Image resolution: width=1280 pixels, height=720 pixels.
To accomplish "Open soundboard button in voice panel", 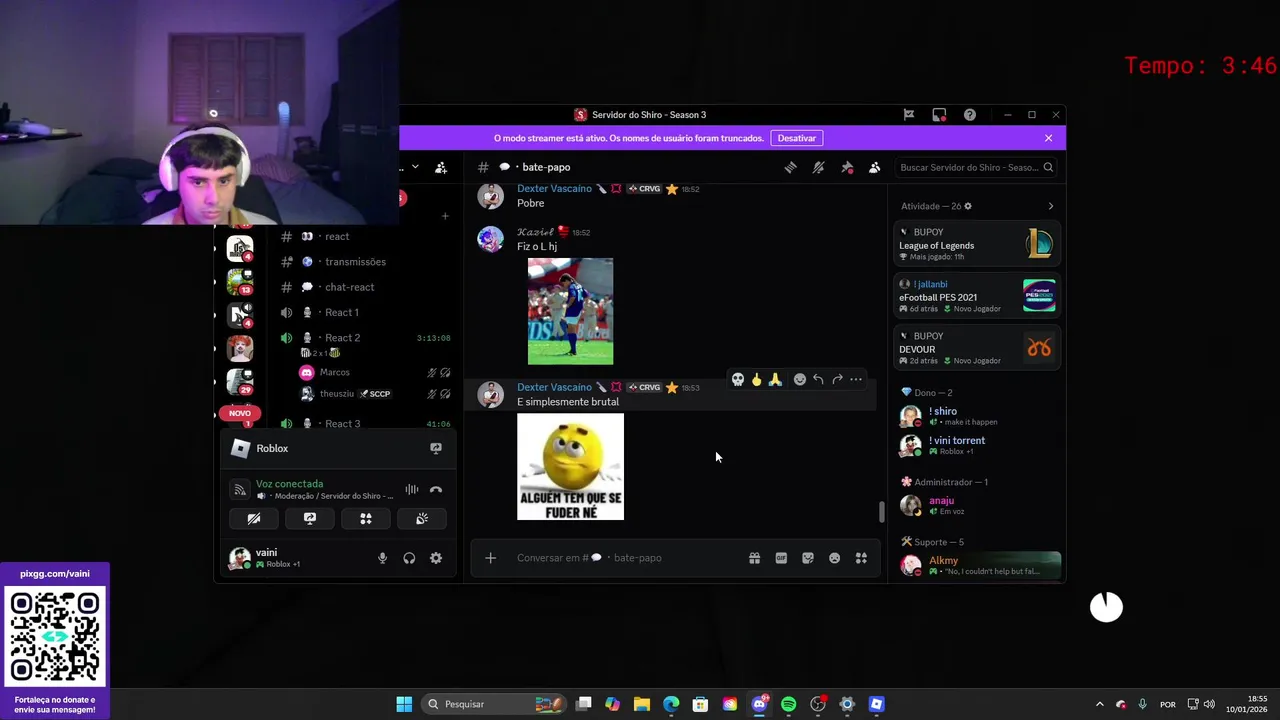I will coord(422,518).
